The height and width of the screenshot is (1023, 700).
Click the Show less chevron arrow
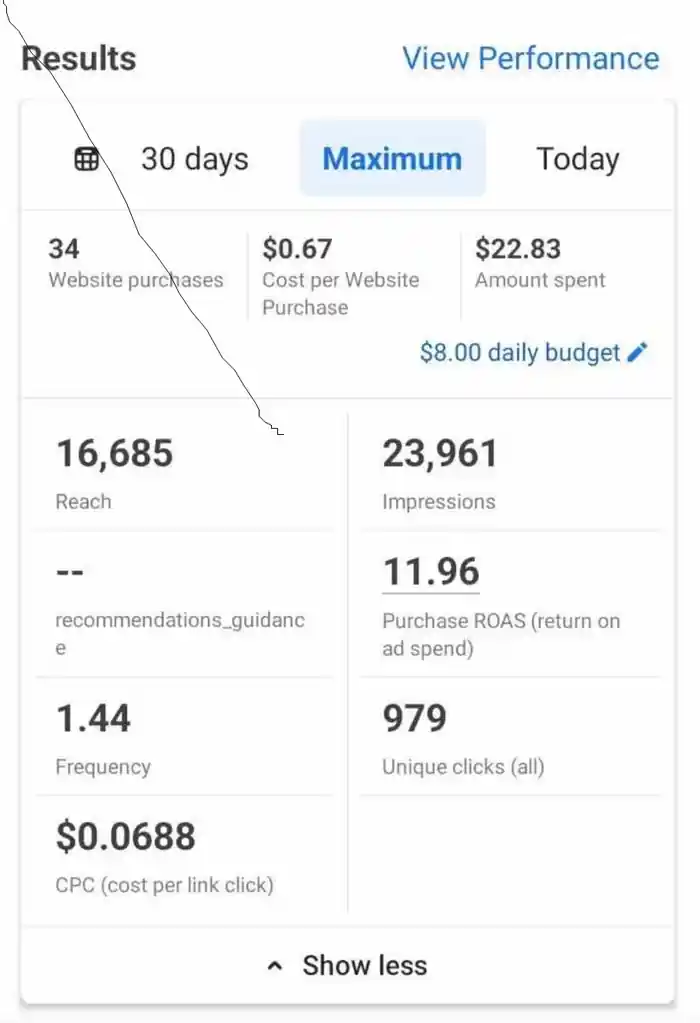(275, 966)
